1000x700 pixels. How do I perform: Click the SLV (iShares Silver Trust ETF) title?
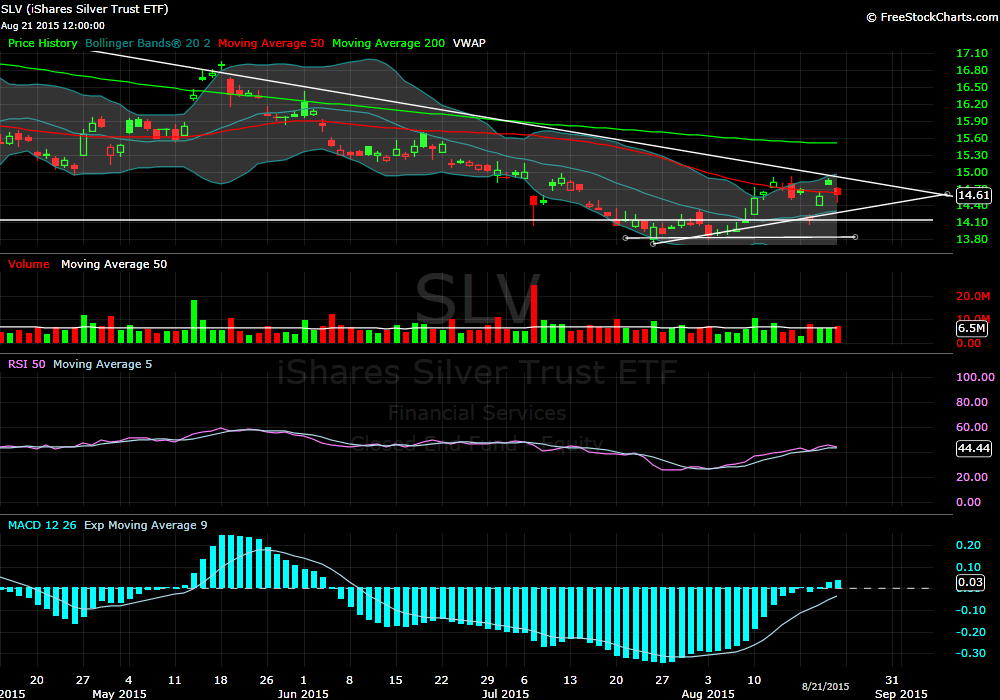tap(85, 9)
